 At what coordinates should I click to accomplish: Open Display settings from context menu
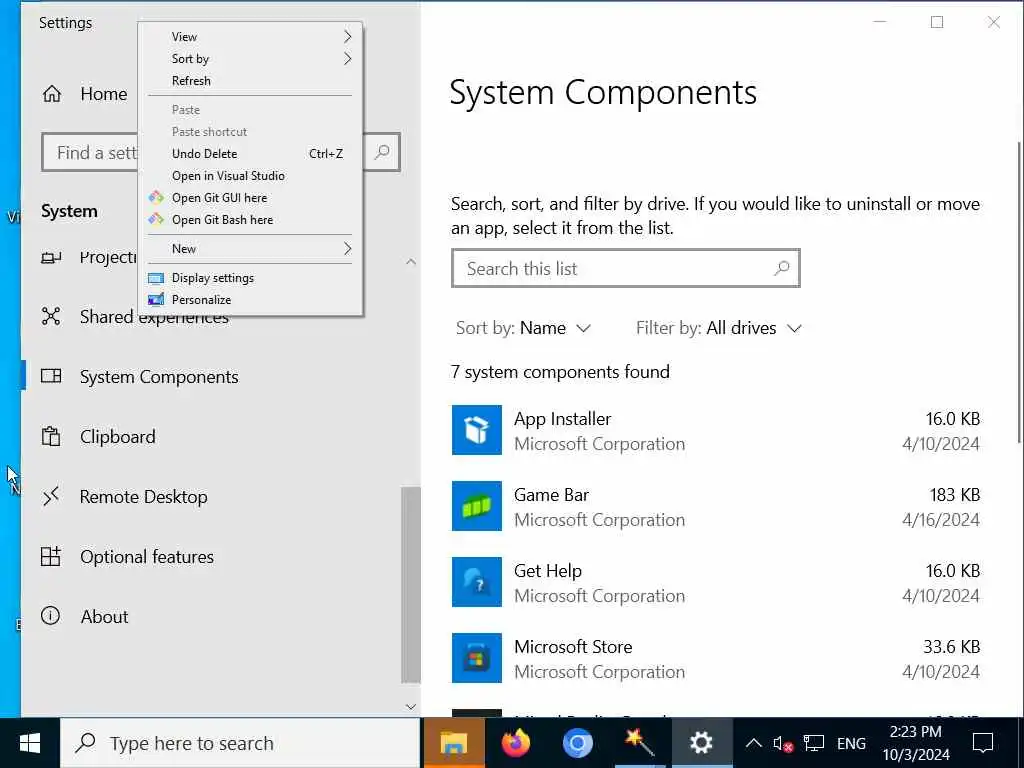(250, 278)
